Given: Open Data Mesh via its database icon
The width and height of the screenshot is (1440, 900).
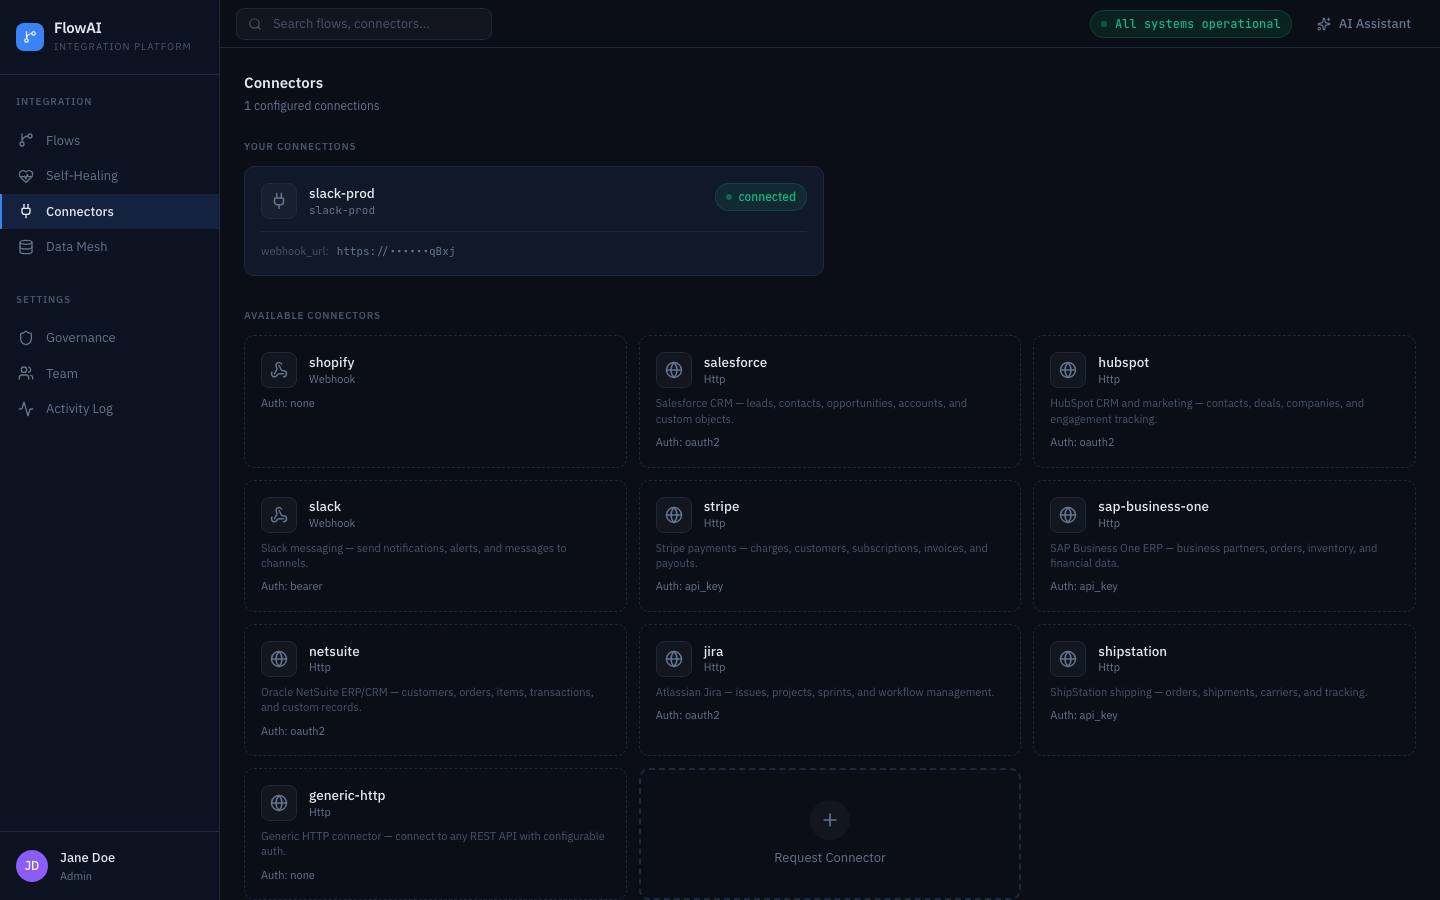Looking at the screenshot, I should [x=26, y=246].
